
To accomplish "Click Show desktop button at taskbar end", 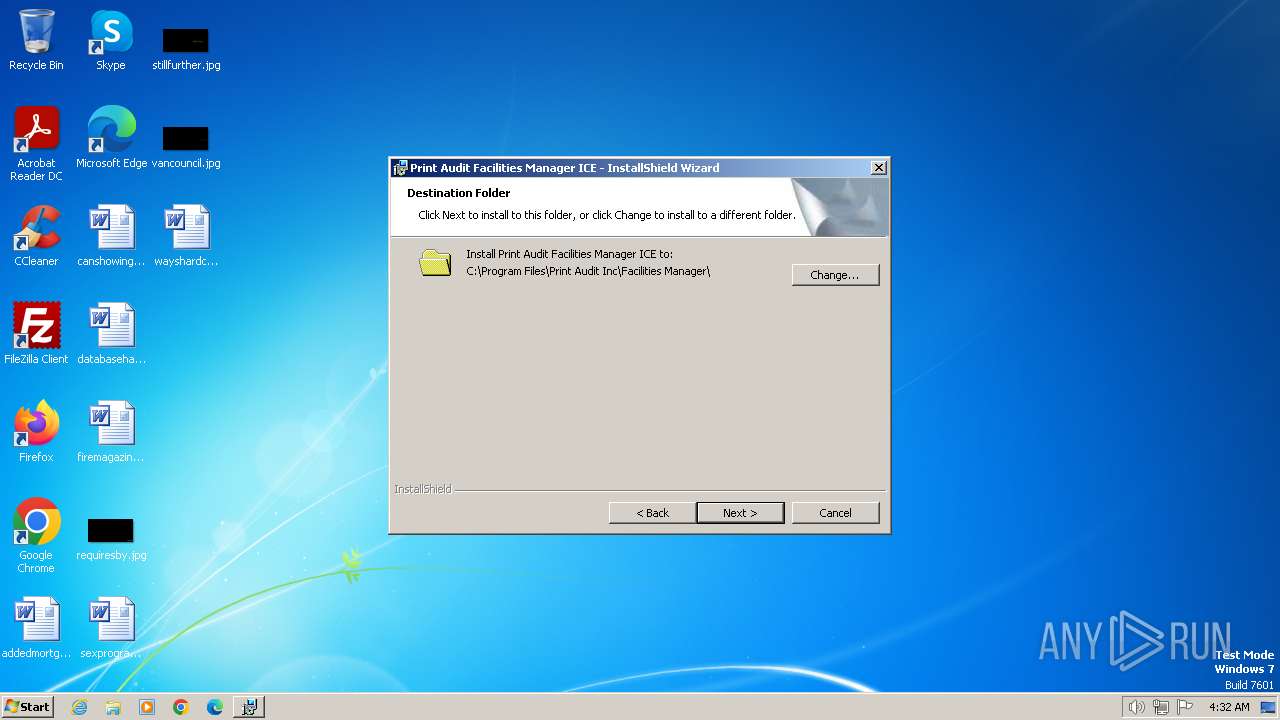I will [1269, 707].
